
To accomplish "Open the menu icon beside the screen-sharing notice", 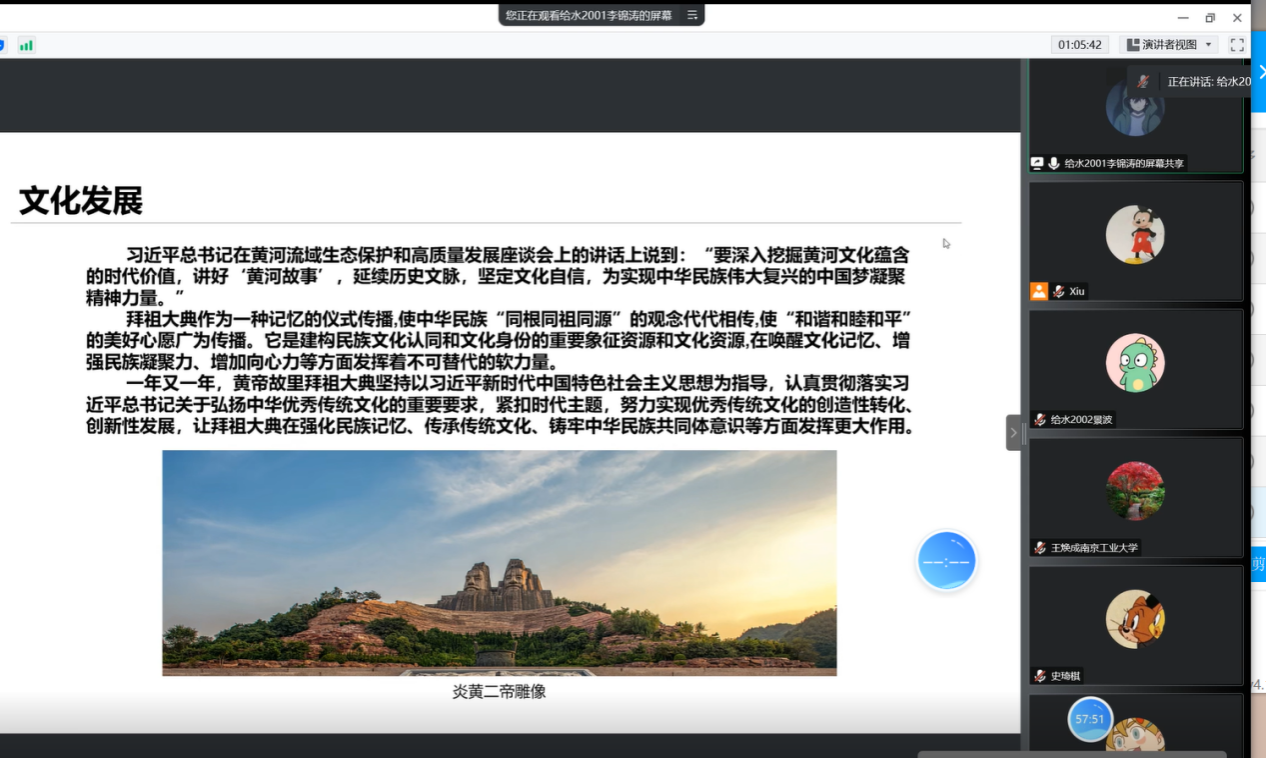I will [692, 15].
